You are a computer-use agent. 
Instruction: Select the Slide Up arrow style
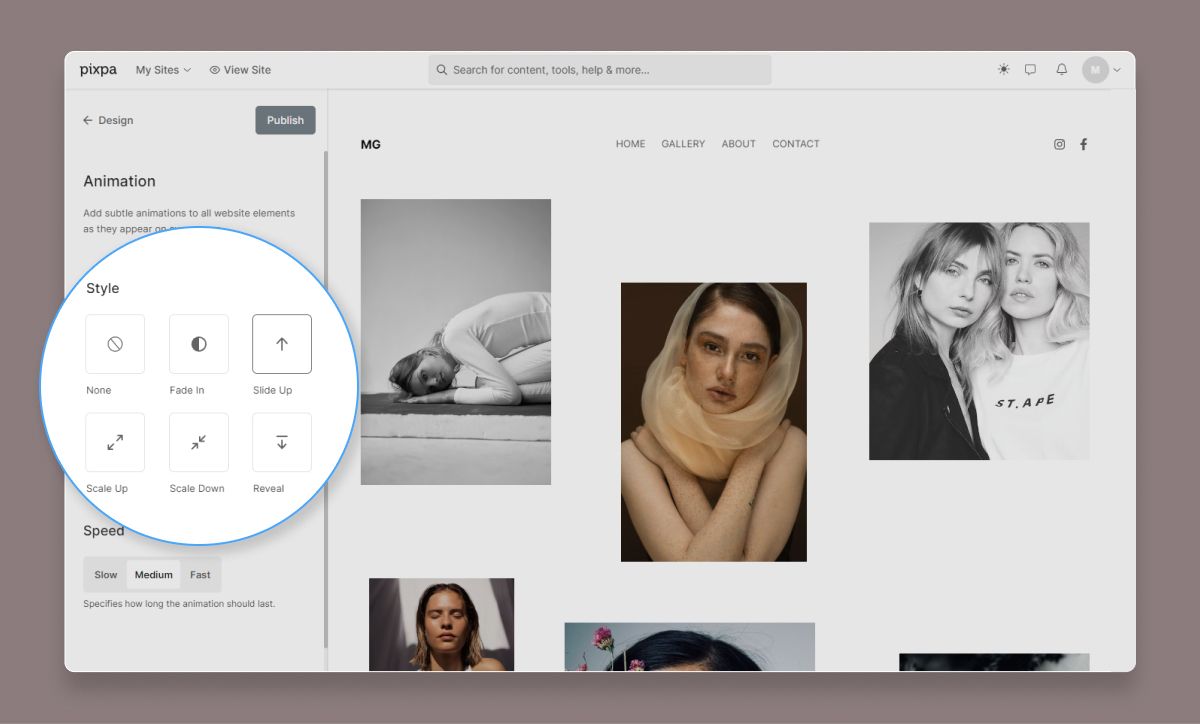tap(282, 344)
